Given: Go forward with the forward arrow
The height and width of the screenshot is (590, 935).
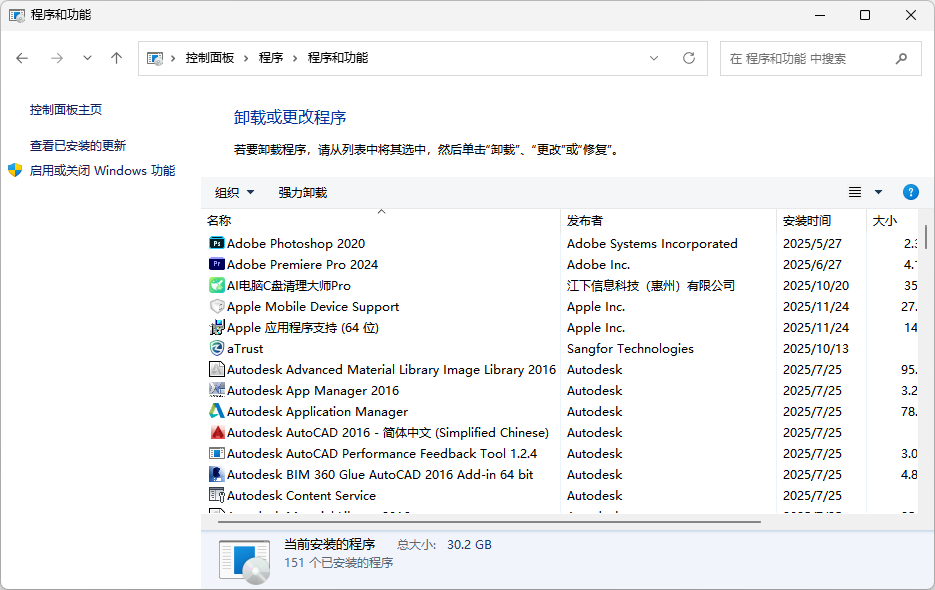Looking at the screenshot, I should [x=57, y=58].
